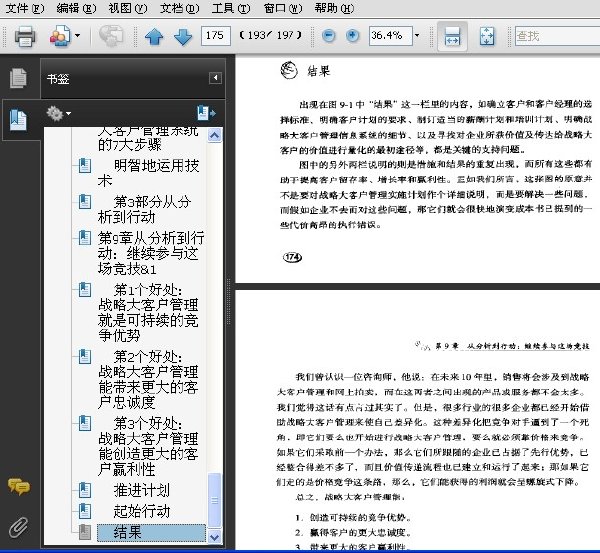600x553 pixels.
Task: Click the greyed email globe icon
Action: 111,36
